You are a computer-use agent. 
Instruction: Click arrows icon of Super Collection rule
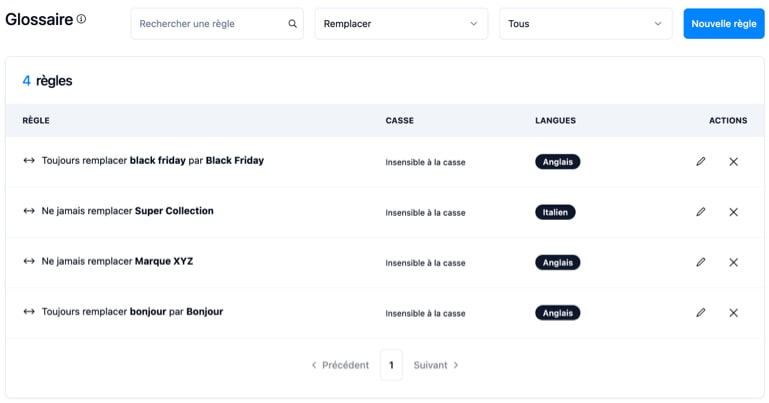[x=29, y=211]
